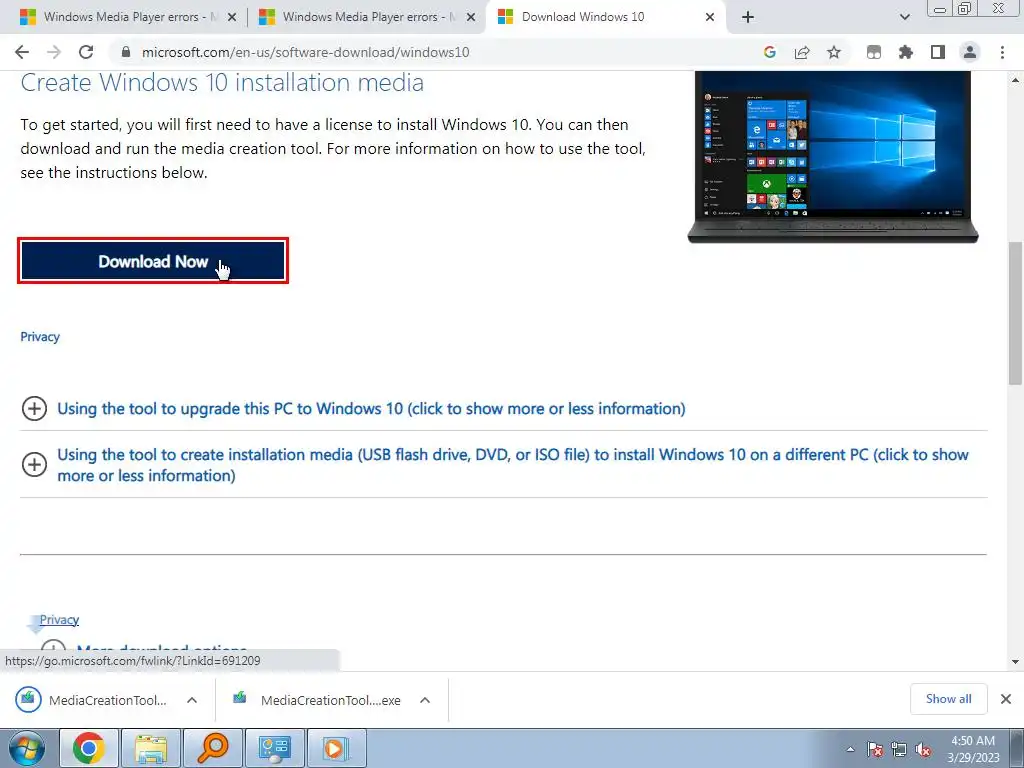
Task: Show hidden system tray icons
Action: pos(850,749)
